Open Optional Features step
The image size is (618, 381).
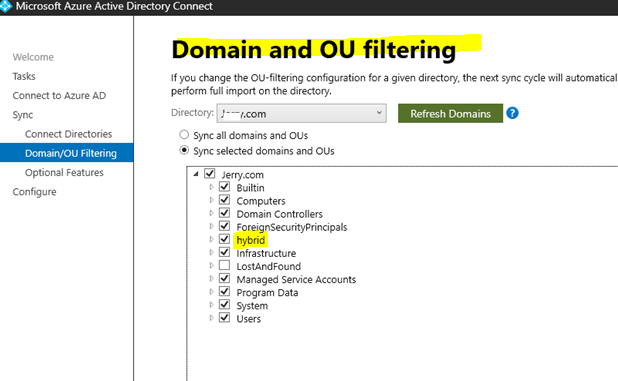(64, 173)
